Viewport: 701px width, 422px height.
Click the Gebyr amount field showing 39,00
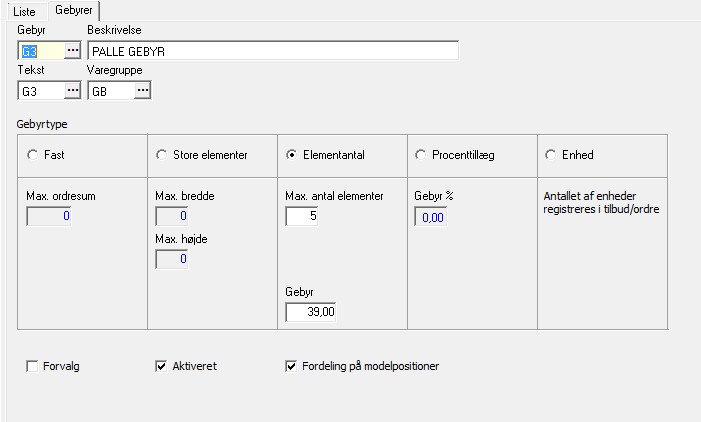313,312
